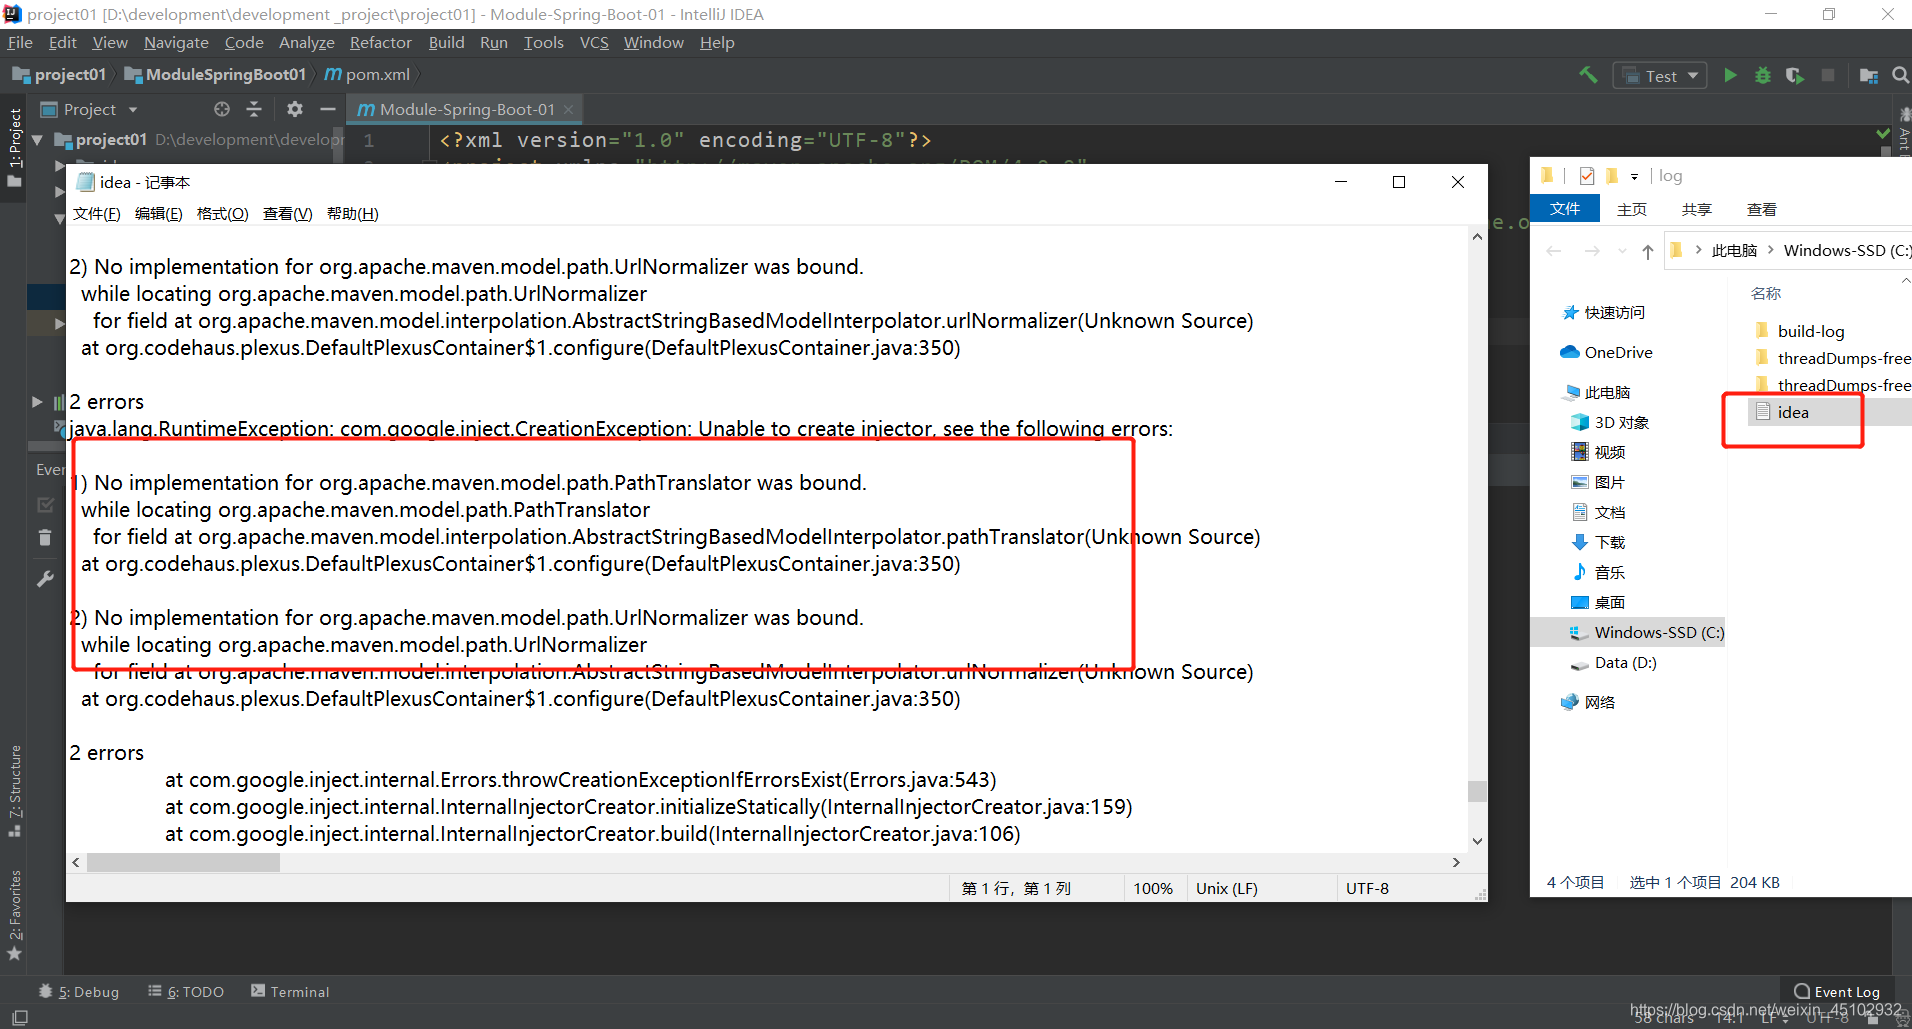The image size is (1912, 1029).
Task: Click Notepad scroll-right arrow
Action: 1456,862
